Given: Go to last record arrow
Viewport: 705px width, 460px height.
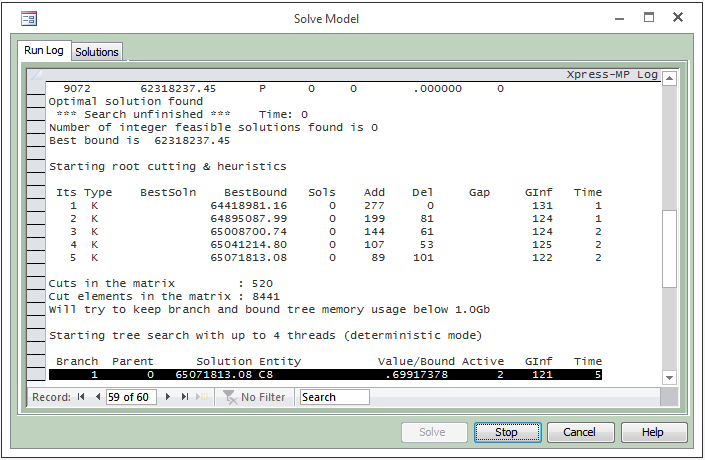Looking at the screenshot, I should tap(185, 397).
